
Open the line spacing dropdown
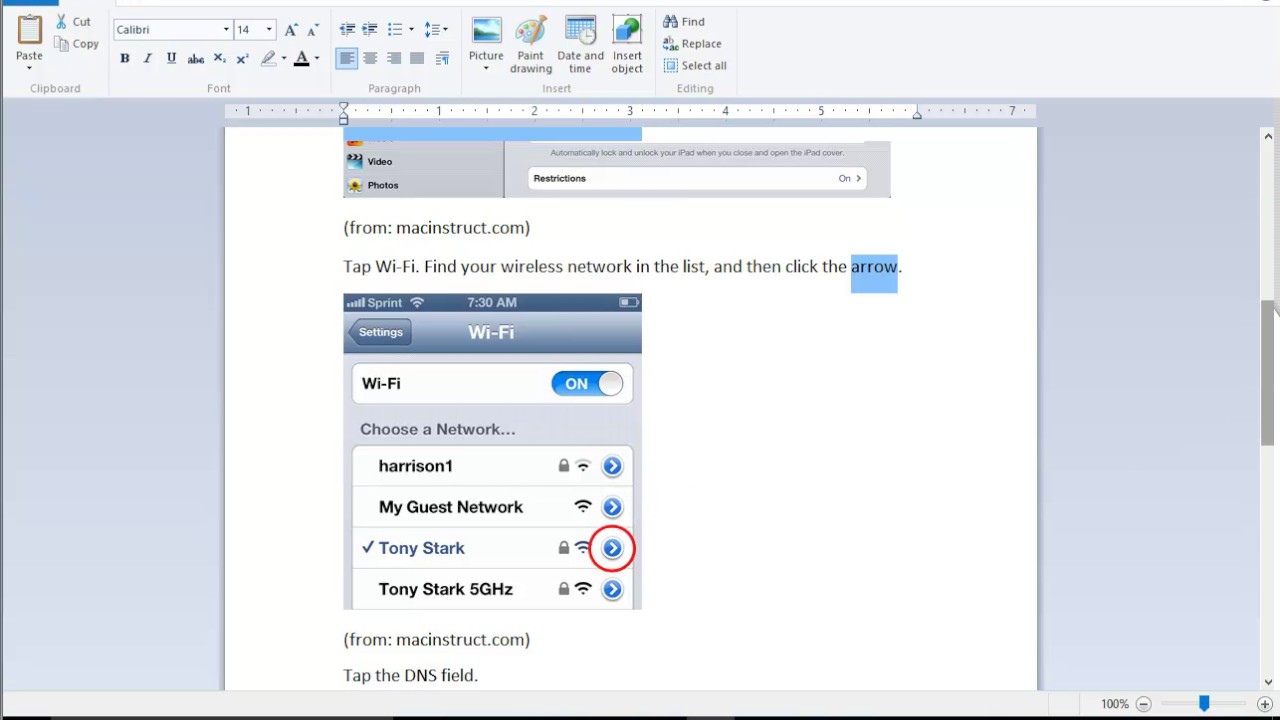point(436,30)
